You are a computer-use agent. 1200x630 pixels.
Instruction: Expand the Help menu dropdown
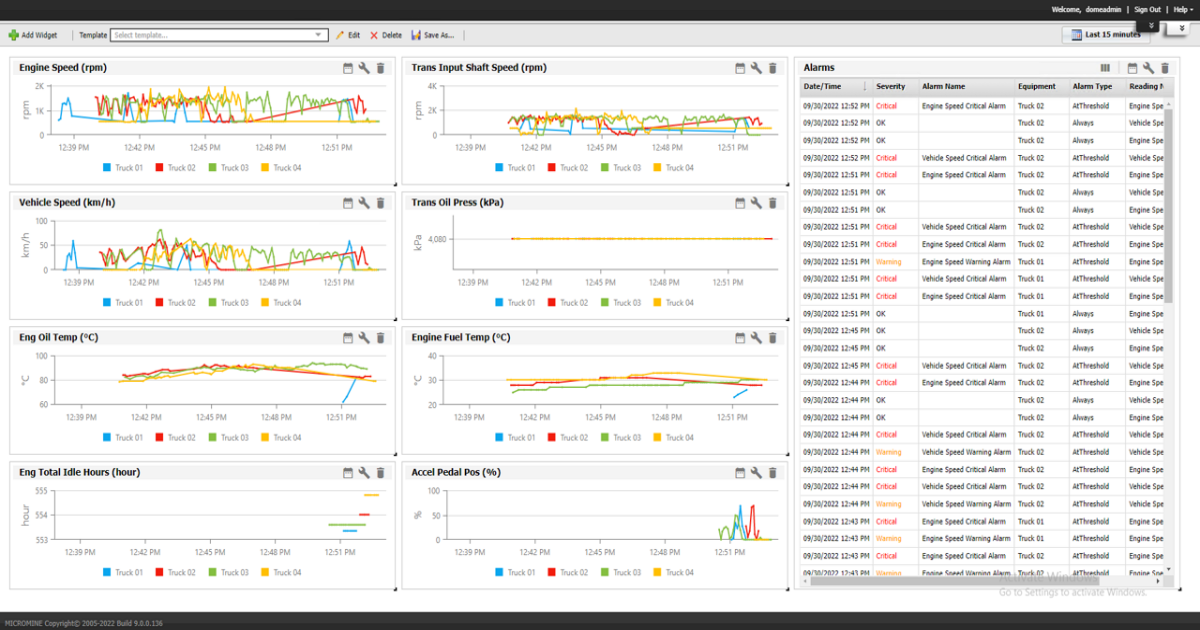(1183, 9)
